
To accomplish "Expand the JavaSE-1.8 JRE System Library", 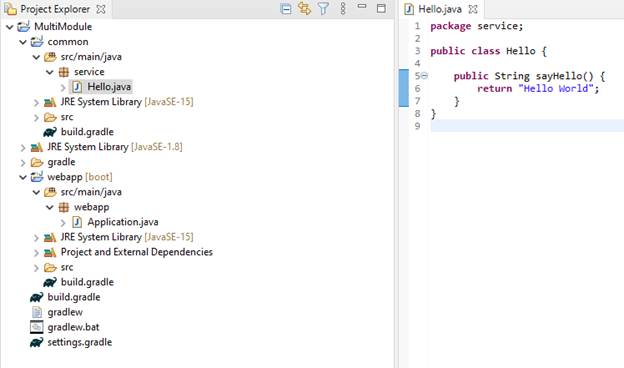I will click(23, 148).
